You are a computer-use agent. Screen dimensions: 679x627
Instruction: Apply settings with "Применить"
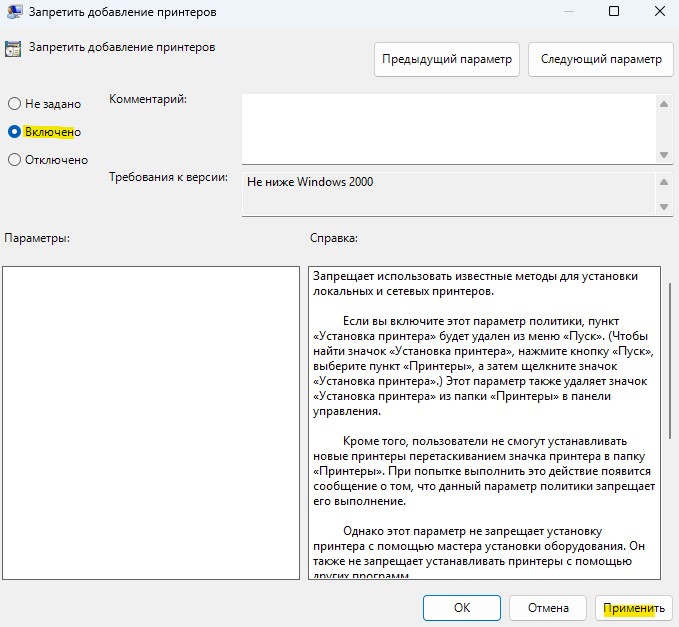click(634, 608)
